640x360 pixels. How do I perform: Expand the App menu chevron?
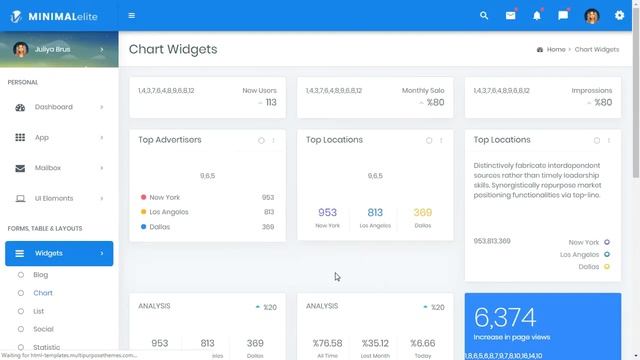pos(102,138)
